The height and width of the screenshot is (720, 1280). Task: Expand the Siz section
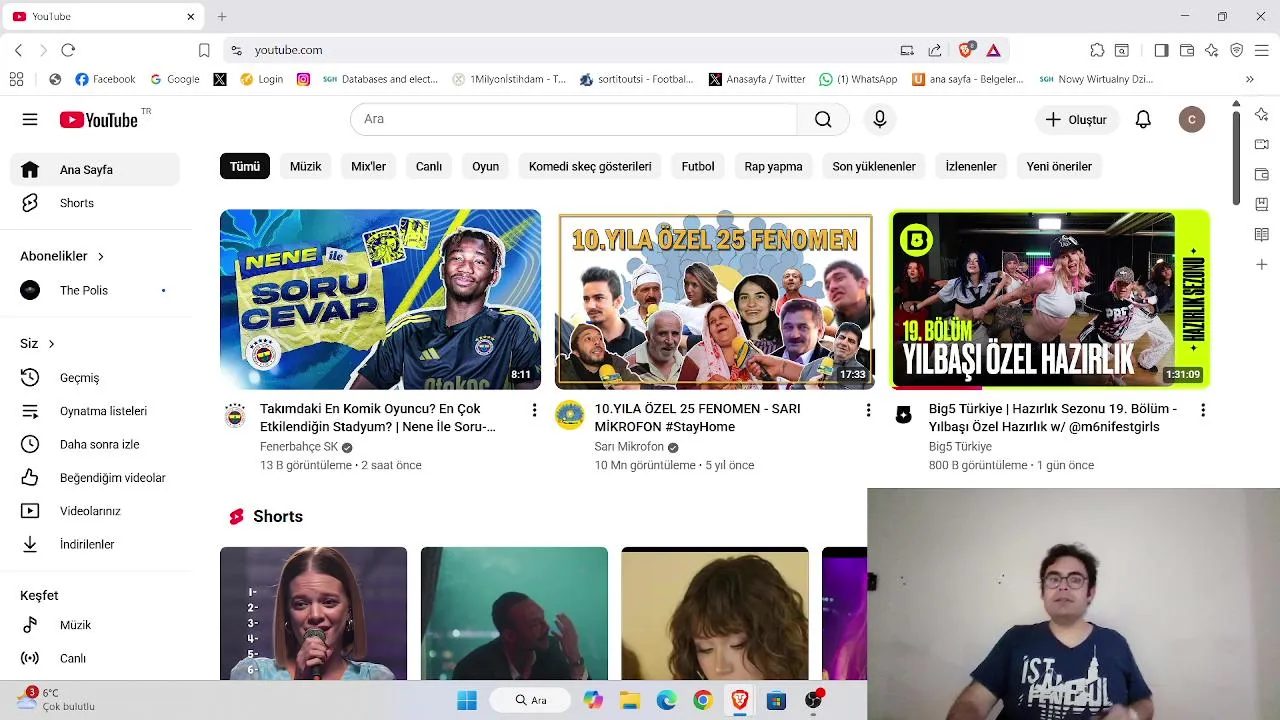pos(38,344)
